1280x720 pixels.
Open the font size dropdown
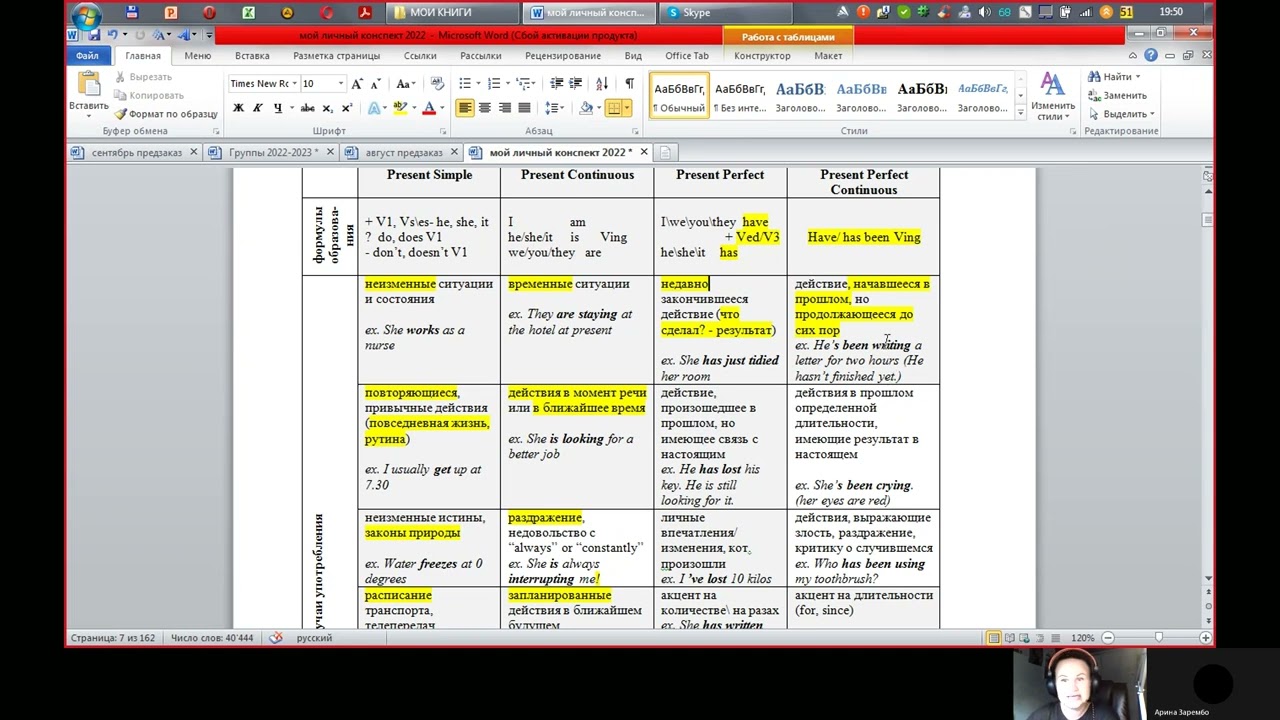click(340, 84)
